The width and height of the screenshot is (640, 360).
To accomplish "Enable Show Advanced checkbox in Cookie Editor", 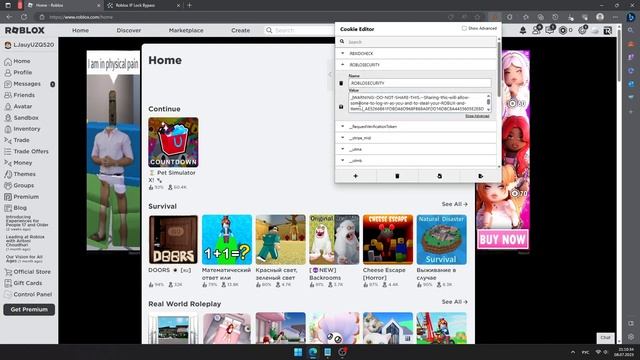I will [x=464, y=28].
